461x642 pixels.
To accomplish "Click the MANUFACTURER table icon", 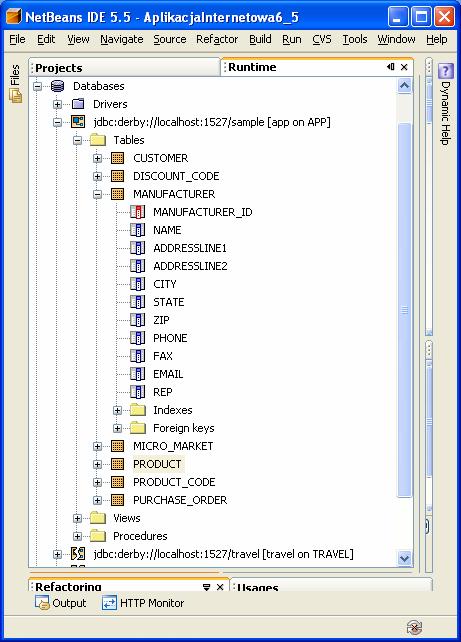I will [x=118, y=194].
